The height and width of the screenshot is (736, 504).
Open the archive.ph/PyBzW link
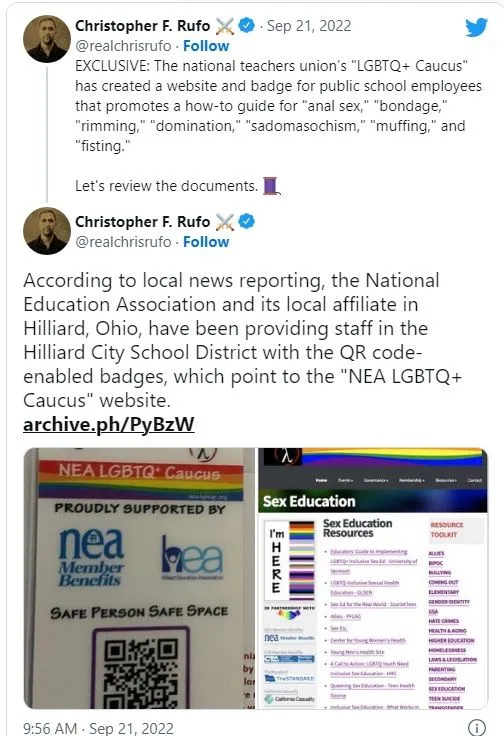pyautogui.click(x=108, y=424)
